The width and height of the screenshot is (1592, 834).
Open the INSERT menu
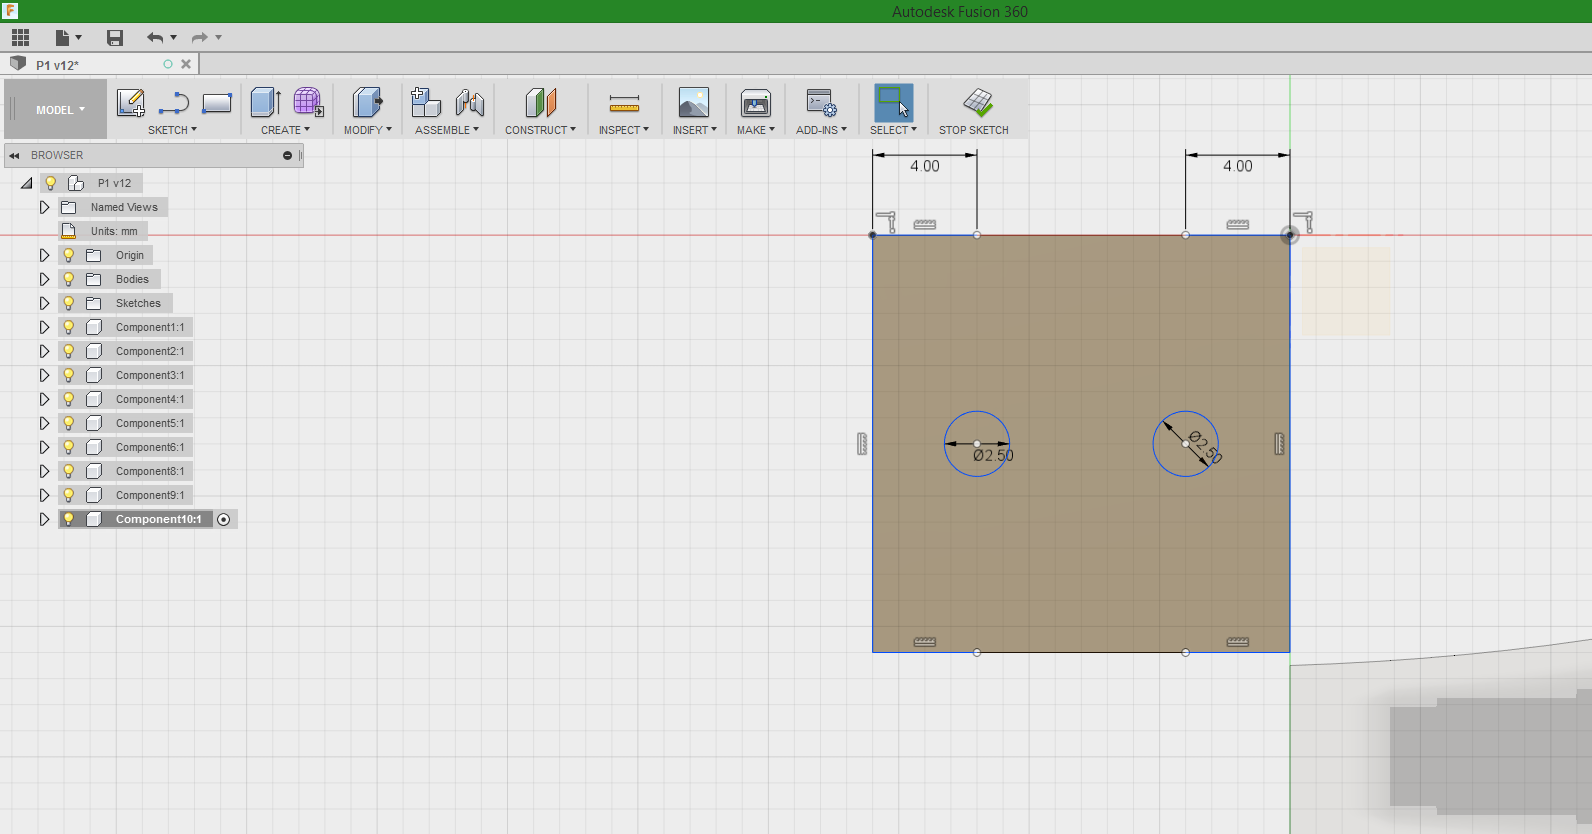click(694, 130)
